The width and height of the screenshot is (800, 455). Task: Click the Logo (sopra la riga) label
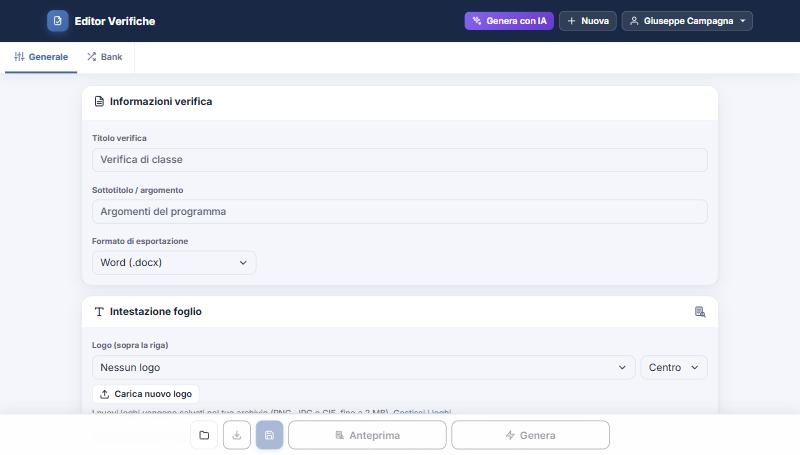pos(130,345)
